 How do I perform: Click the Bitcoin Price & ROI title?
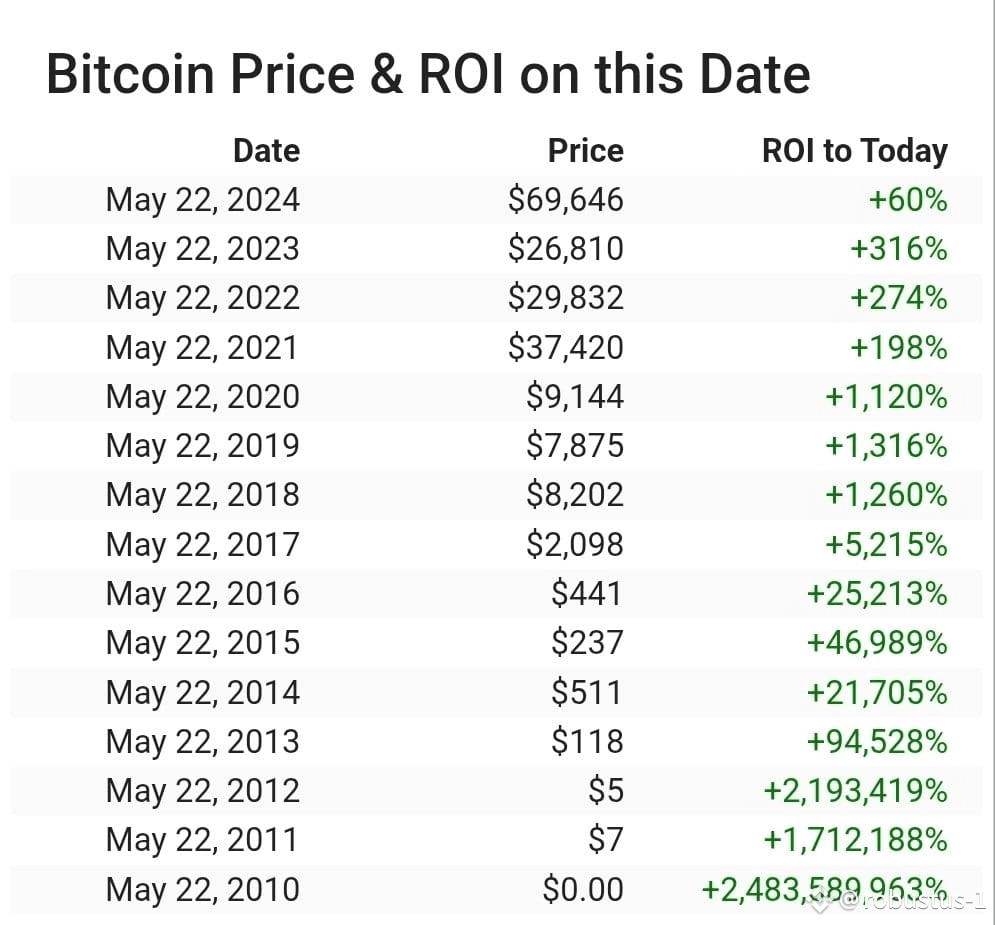tap(428, 74)
